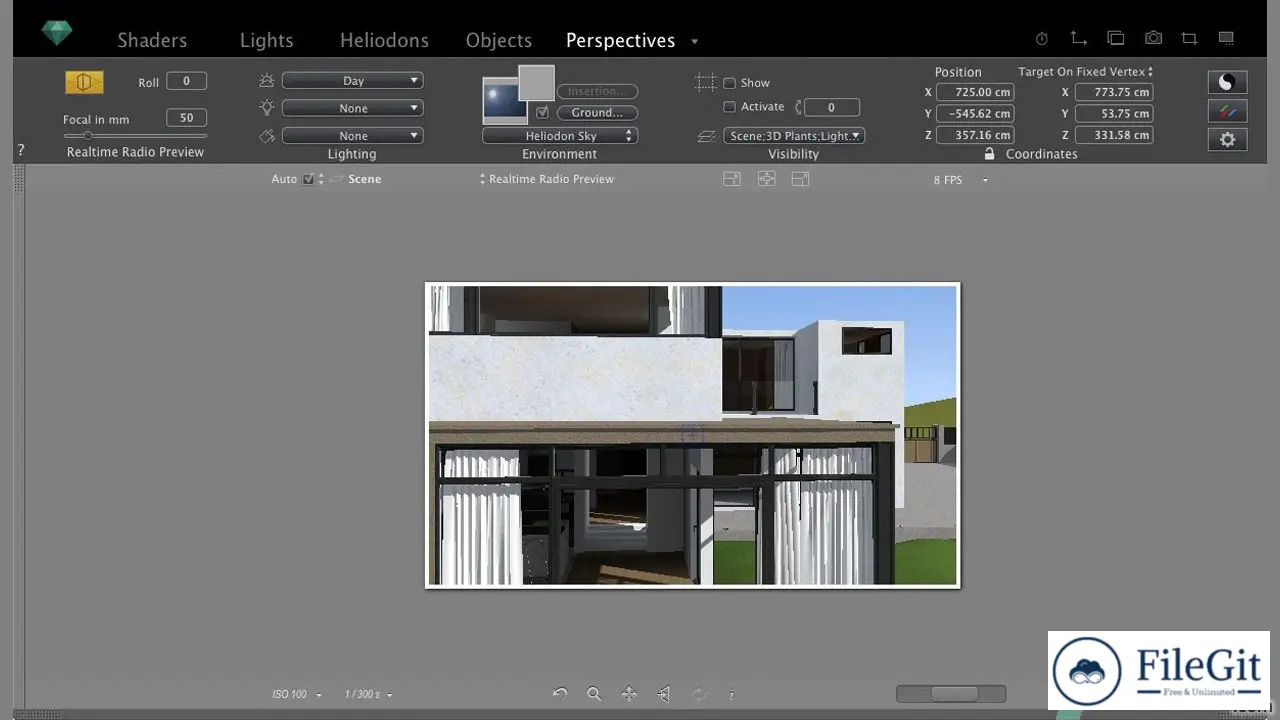Open the Heliodon Sky environment dropdown
The image size is (1280, 720).
coord(560,136)
